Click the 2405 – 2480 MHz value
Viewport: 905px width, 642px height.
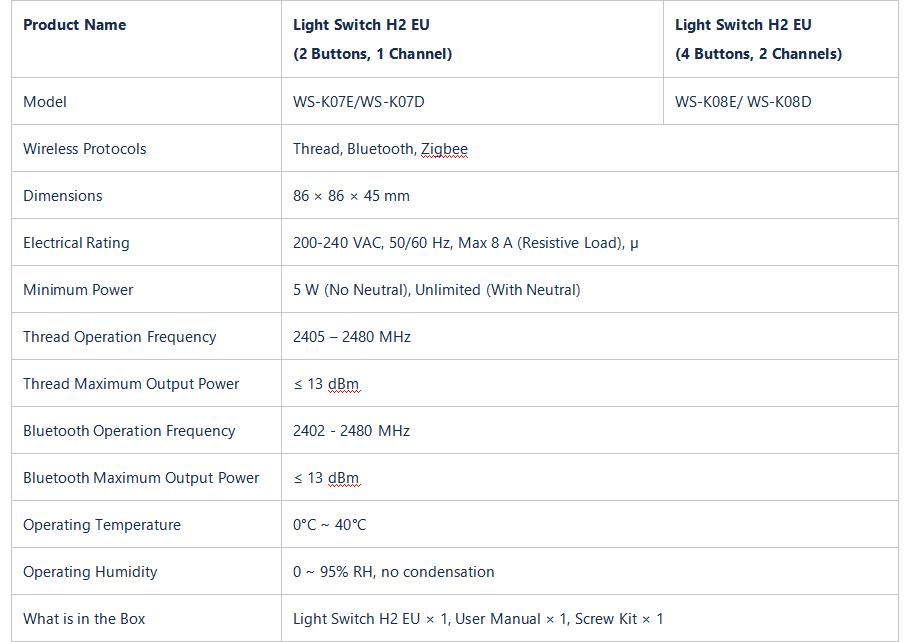(352, 337)
